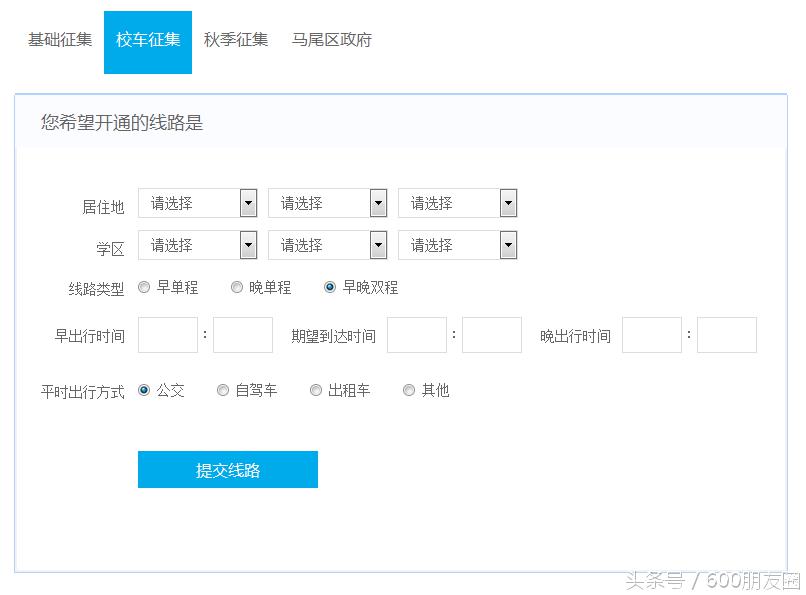Select the 早晚双程 route type option
The width and height of the screenshot is (806, 595).
[x=329, y=287]
